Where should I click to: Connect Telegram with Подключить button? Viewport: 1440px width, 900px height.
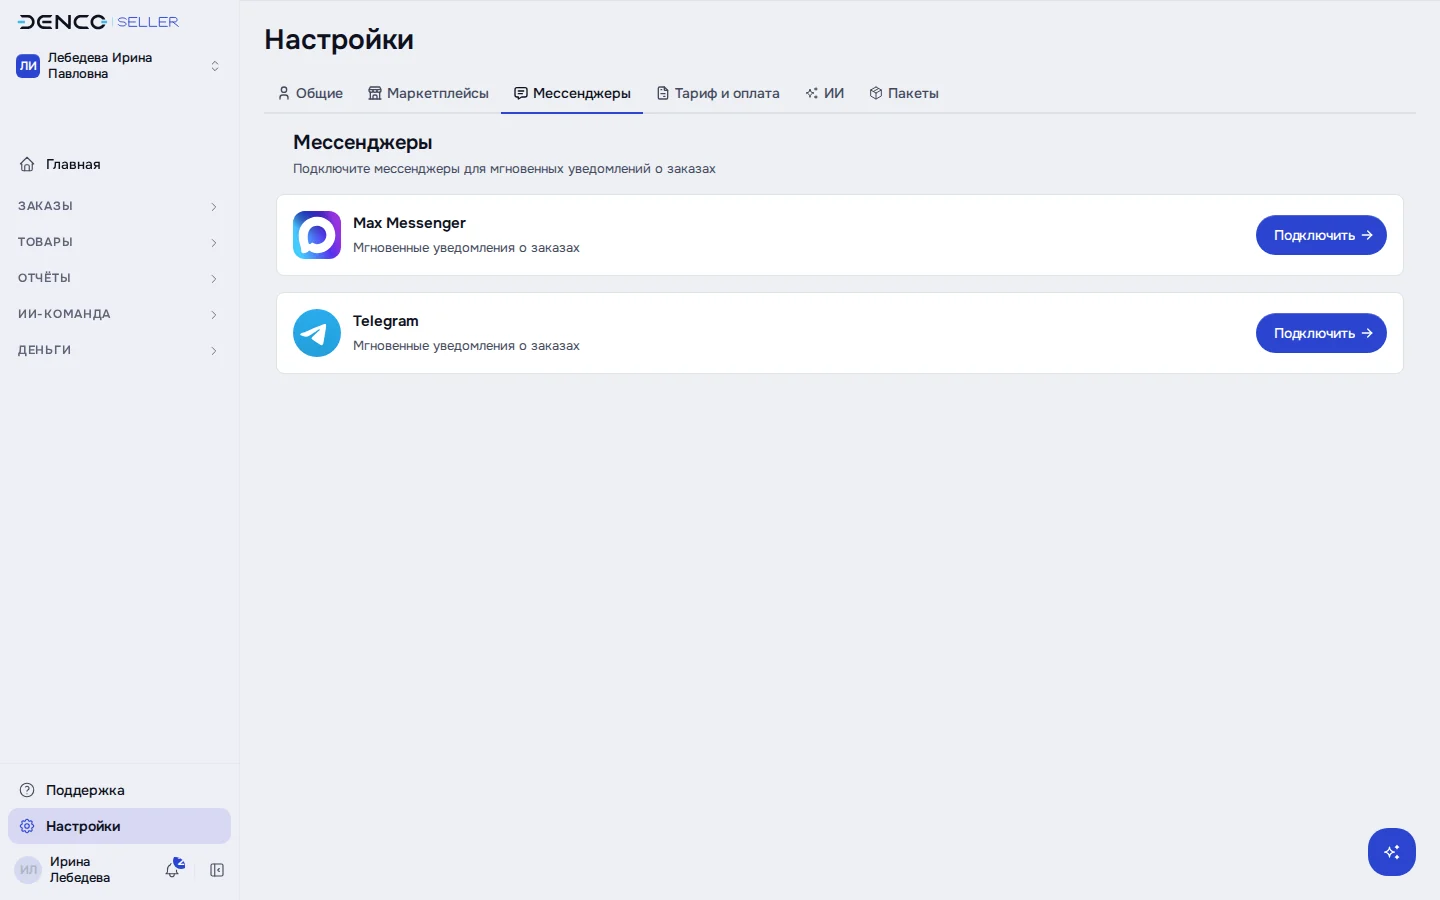point(1321,333)
